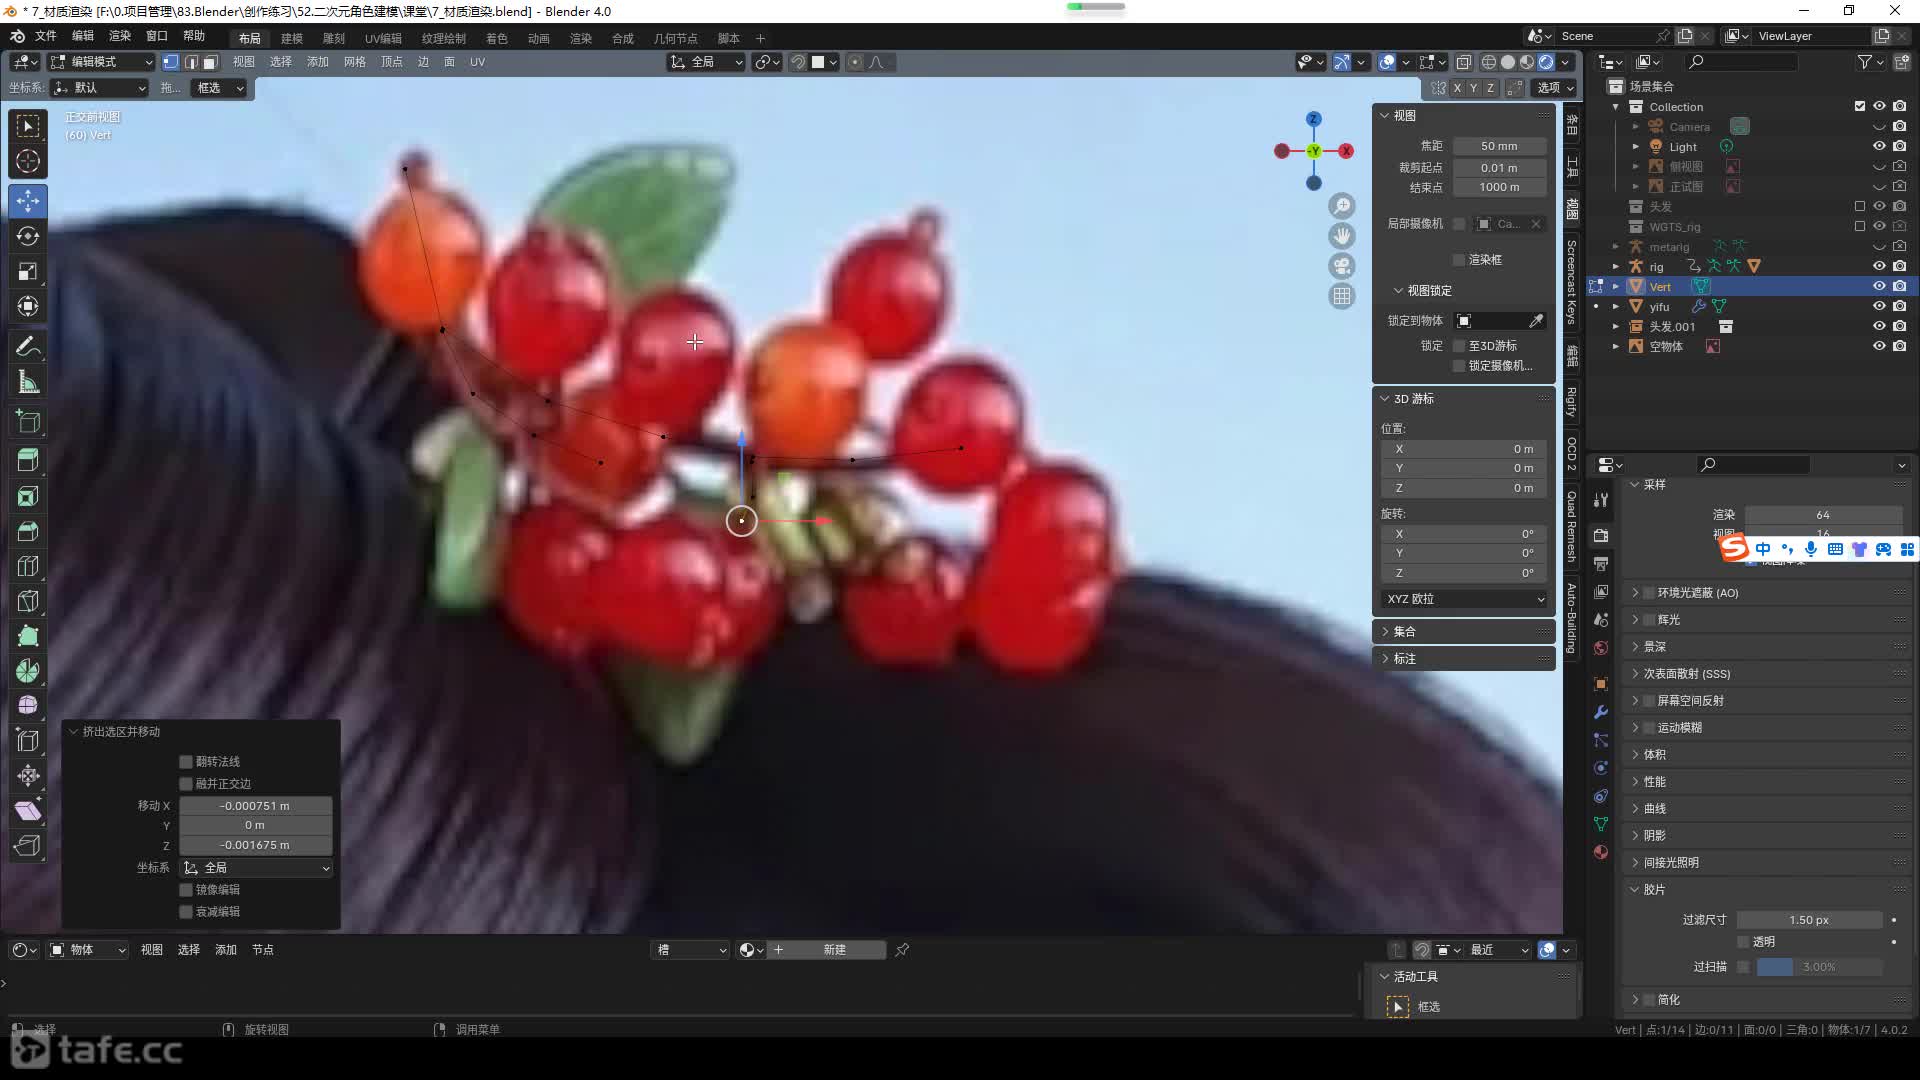Image resolution: width=1920 pixels, height=1080 pixels.
Task: Select the Scale tool
Action: click(28, 272)
